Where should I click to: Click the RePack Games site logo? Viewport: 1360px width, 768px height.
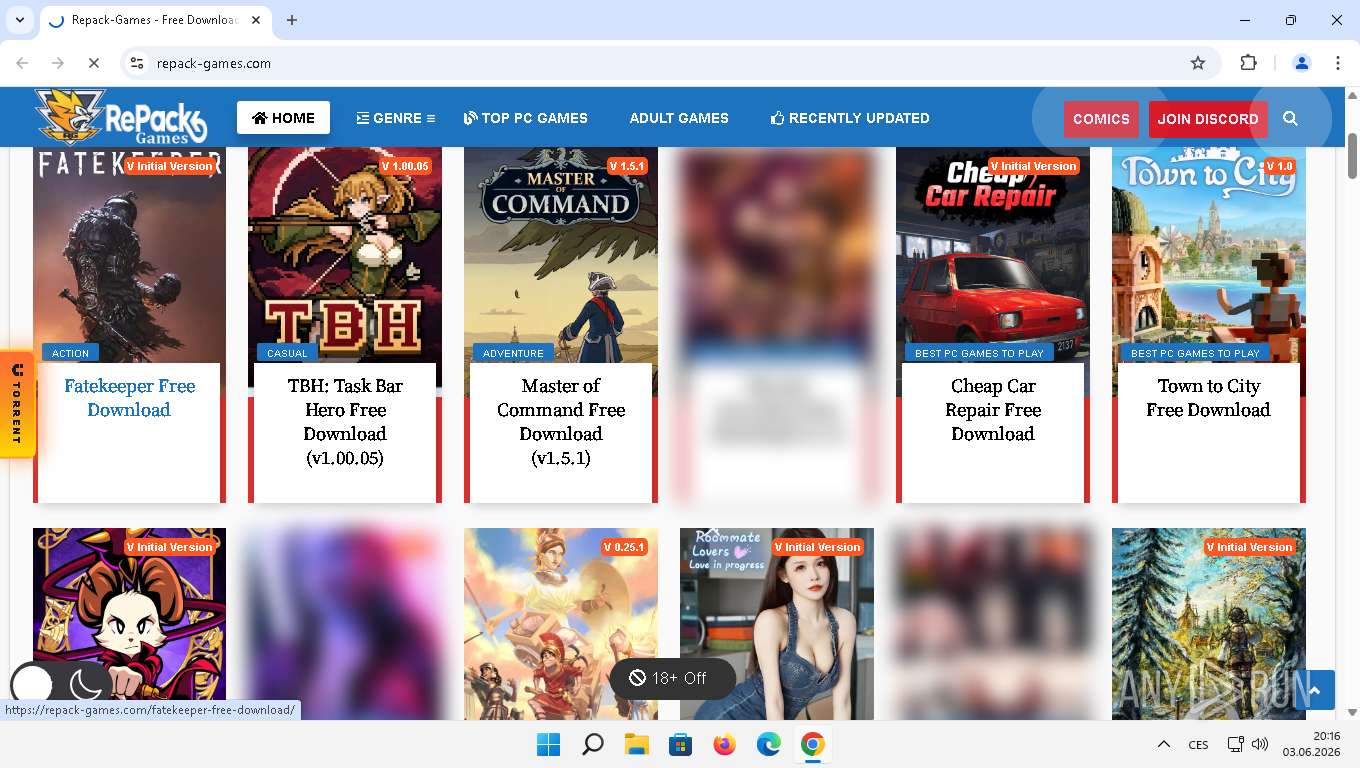pyautogui.click(x=122, y=117)
